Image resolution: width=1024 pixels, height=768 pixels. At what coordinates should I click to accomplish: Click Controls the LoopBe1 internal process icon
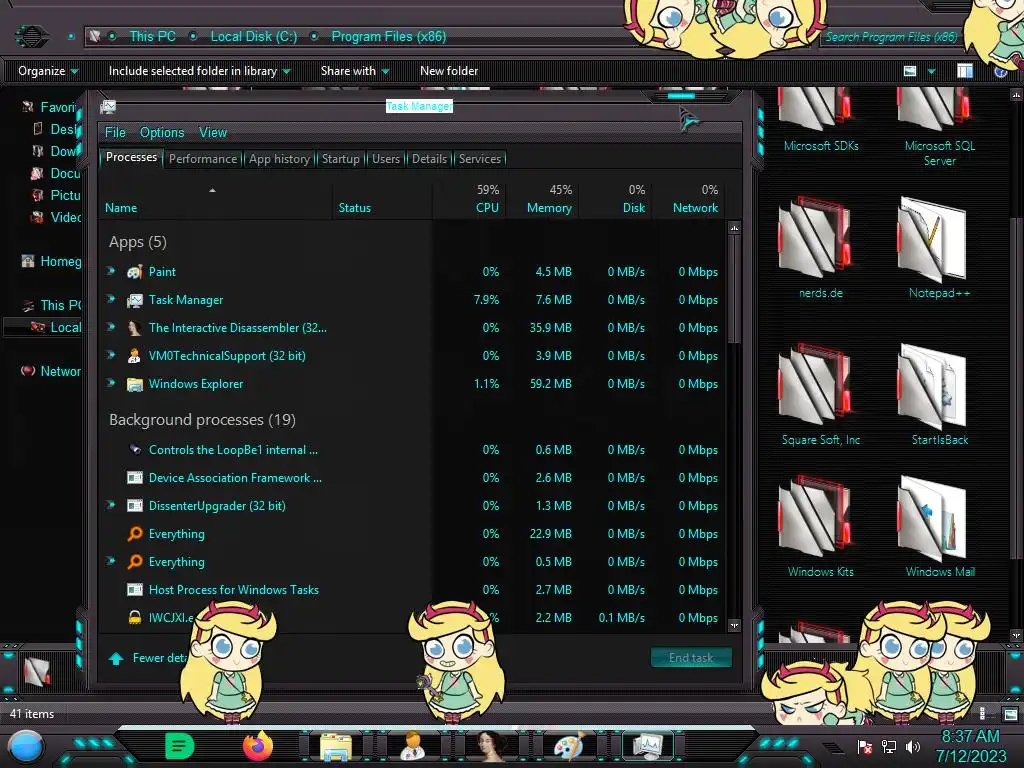point(135,449)
